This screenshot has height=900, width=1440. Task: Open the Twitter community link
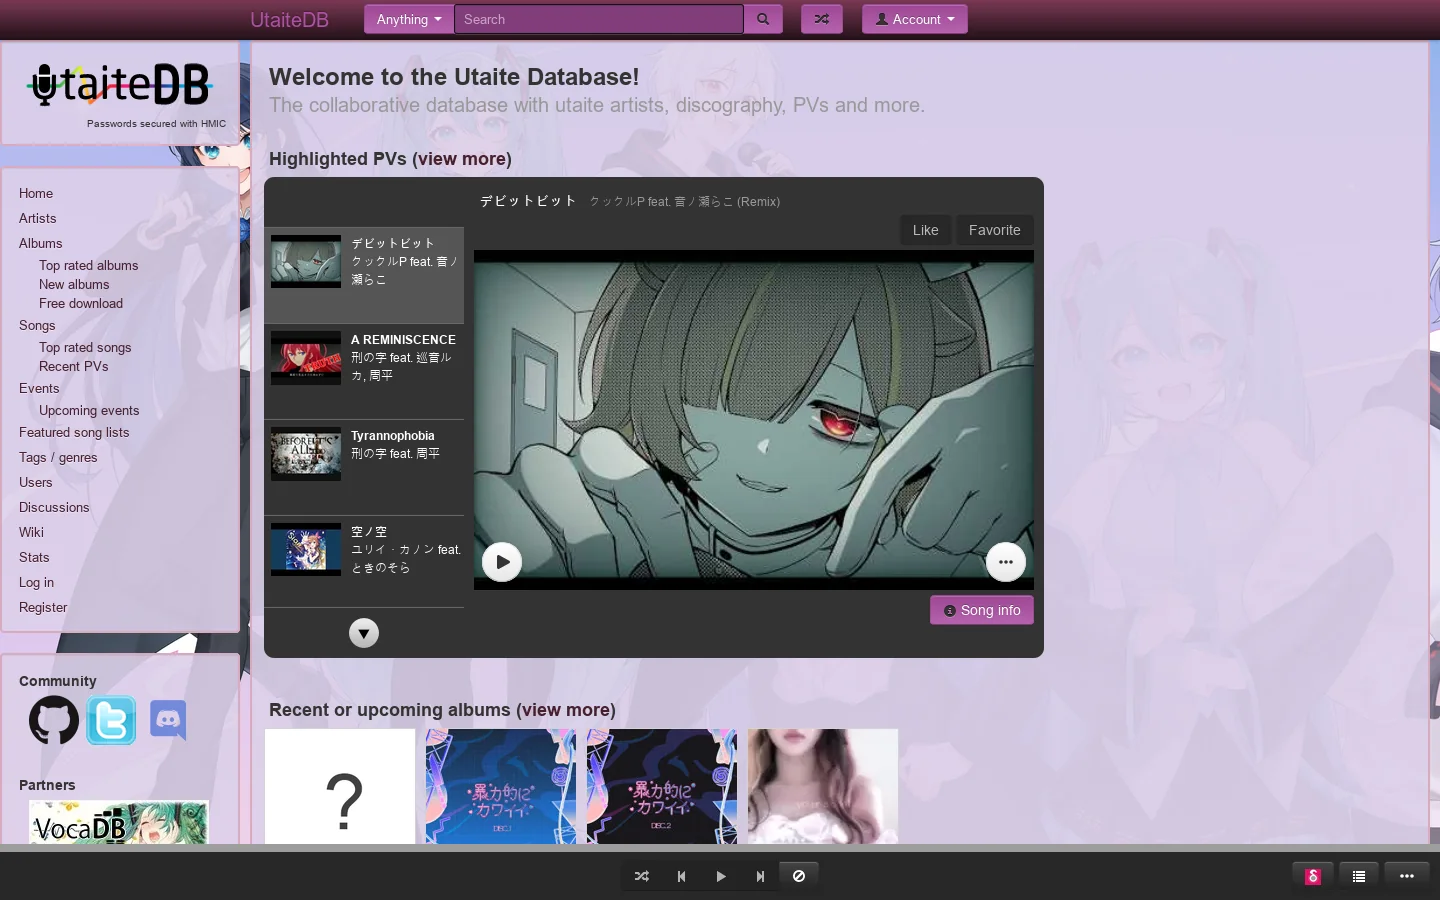(111, 720)
